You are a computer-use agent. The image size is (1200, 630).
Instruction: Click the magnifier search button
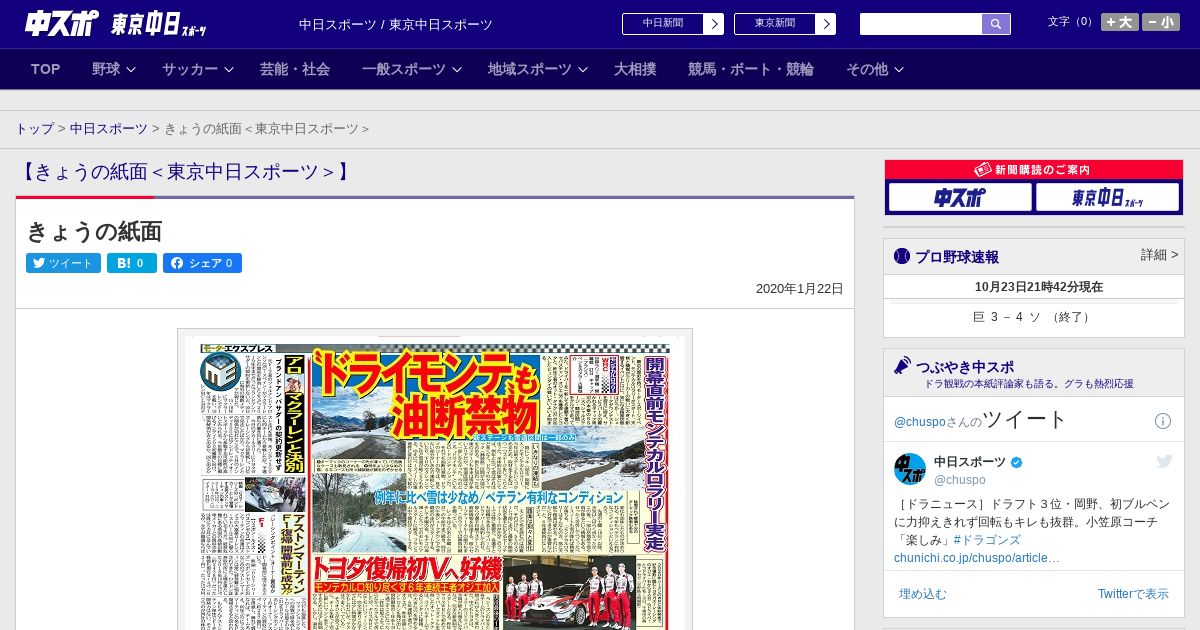click(996, 24)
